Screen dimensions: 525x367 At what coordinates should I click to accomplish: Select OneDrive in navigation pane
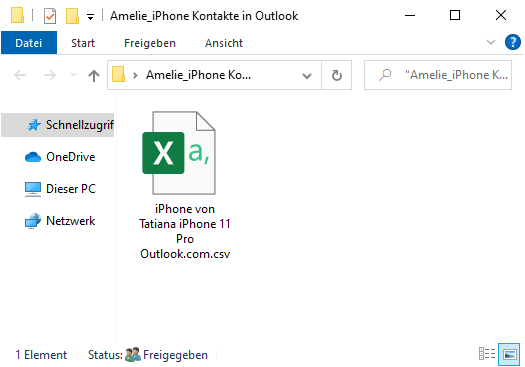click(x=60, y=157)
